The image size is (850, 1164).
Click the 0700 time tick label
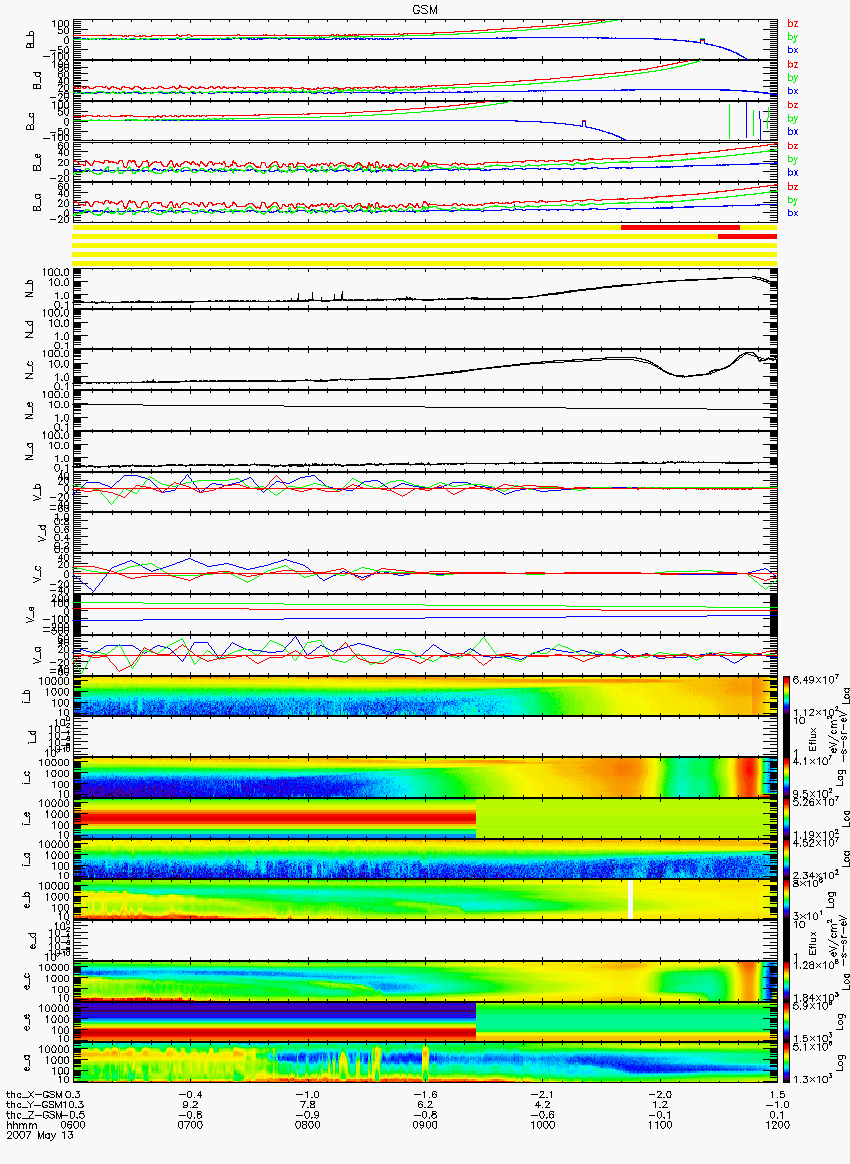190,1125
